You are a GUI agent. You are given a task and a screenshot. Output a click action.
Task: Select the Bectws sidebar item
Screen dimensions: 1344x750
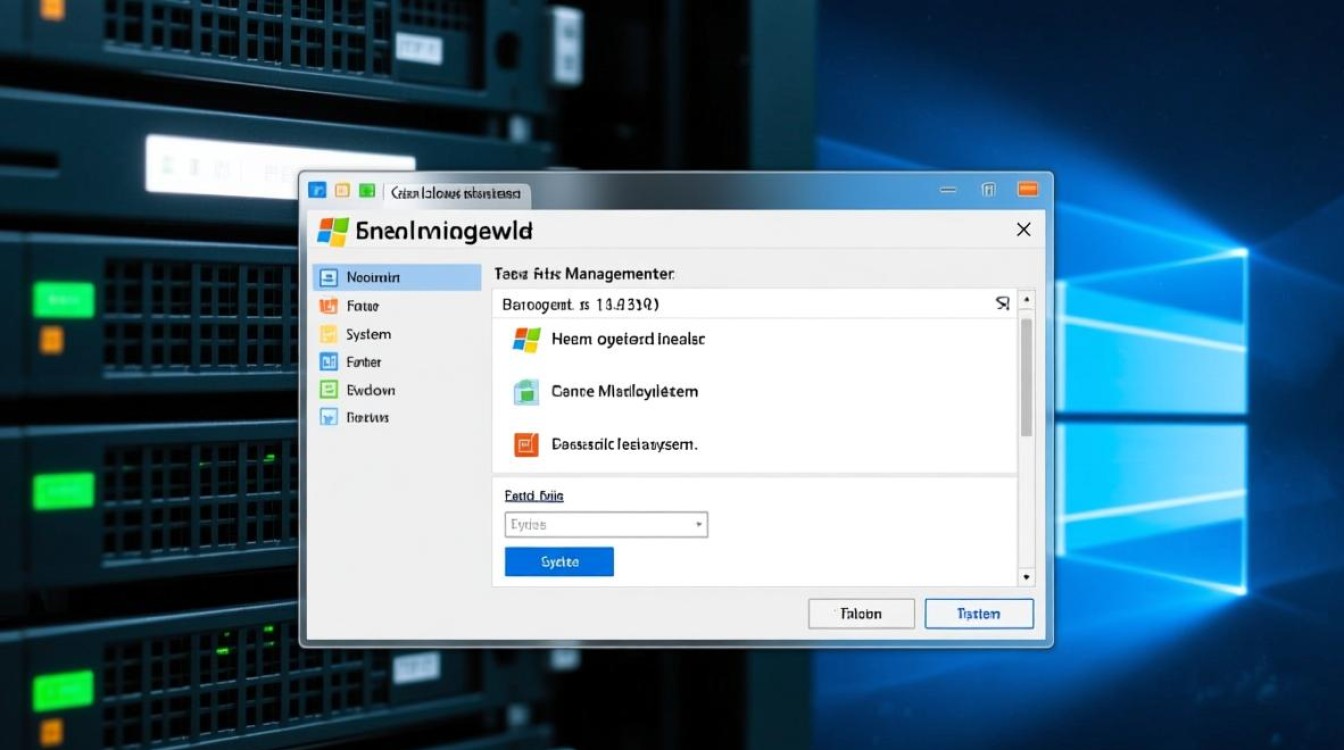367,418
